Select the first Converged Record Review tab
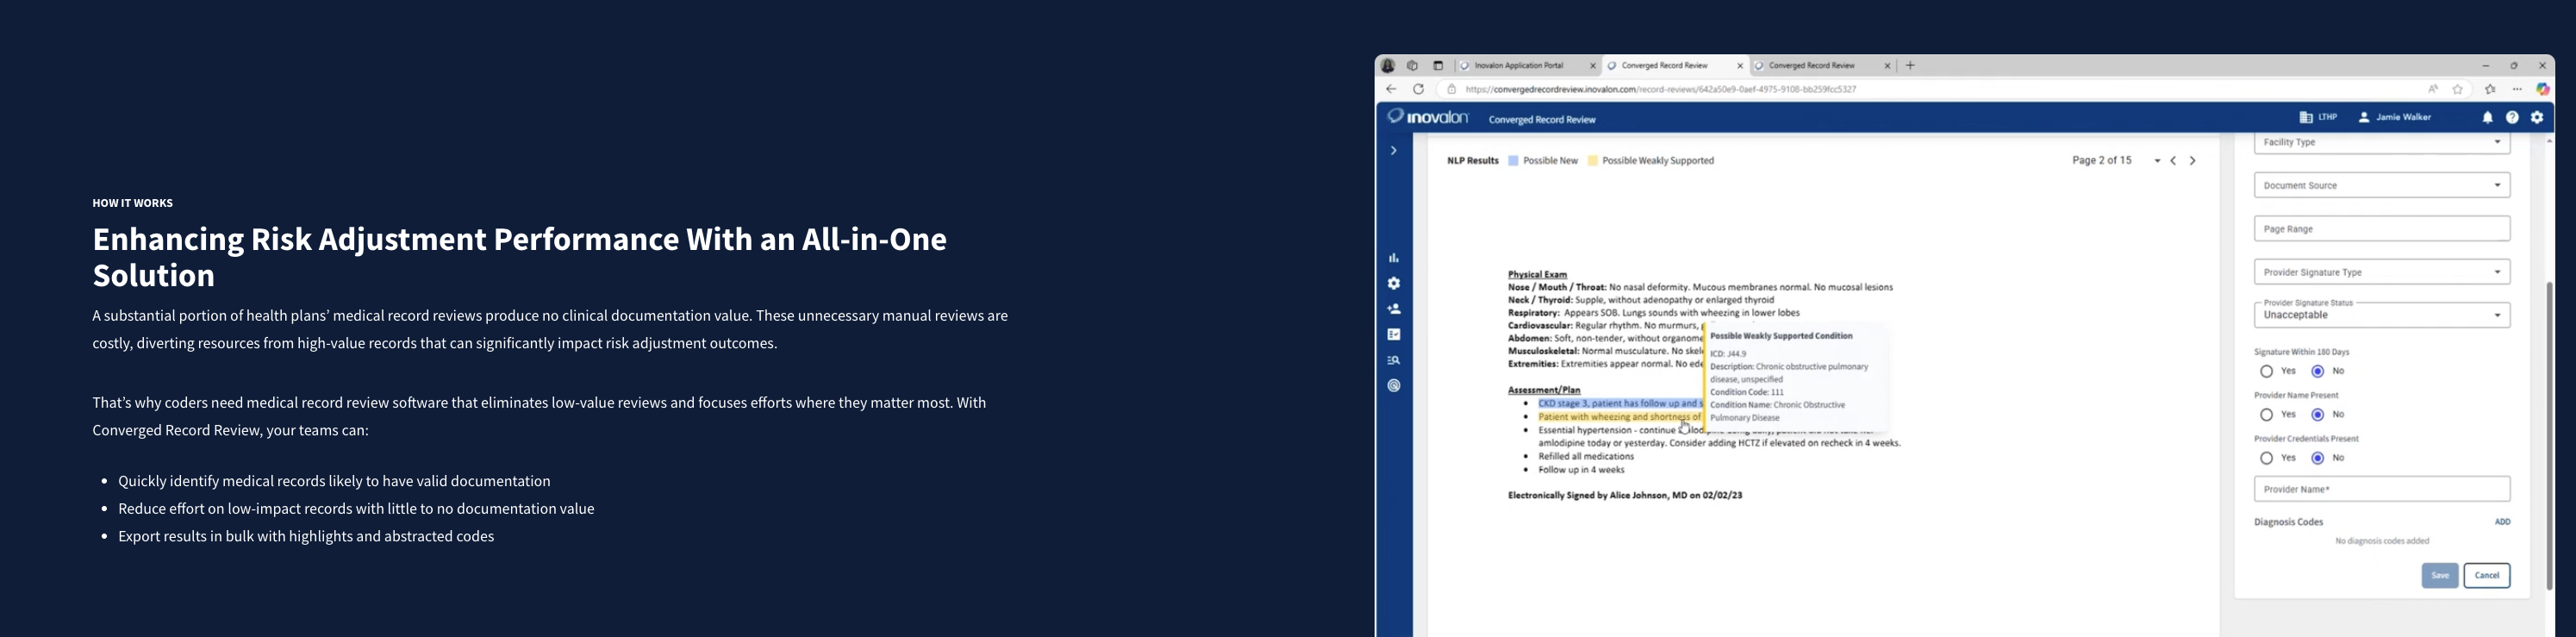2576x637 pixels. click(x=1676, y=66)
